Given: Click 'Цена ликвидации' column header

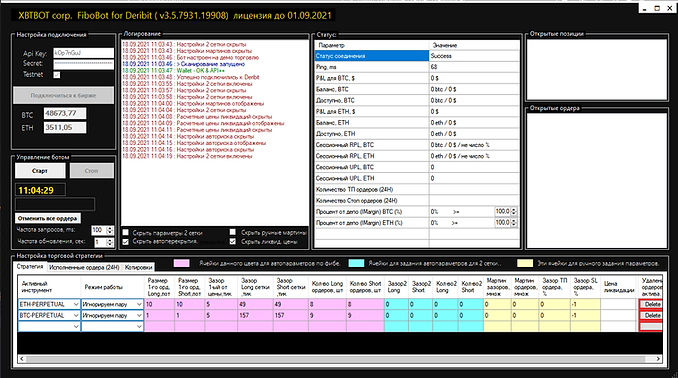Looking at the screenshot, I should (x=619, y=287).
